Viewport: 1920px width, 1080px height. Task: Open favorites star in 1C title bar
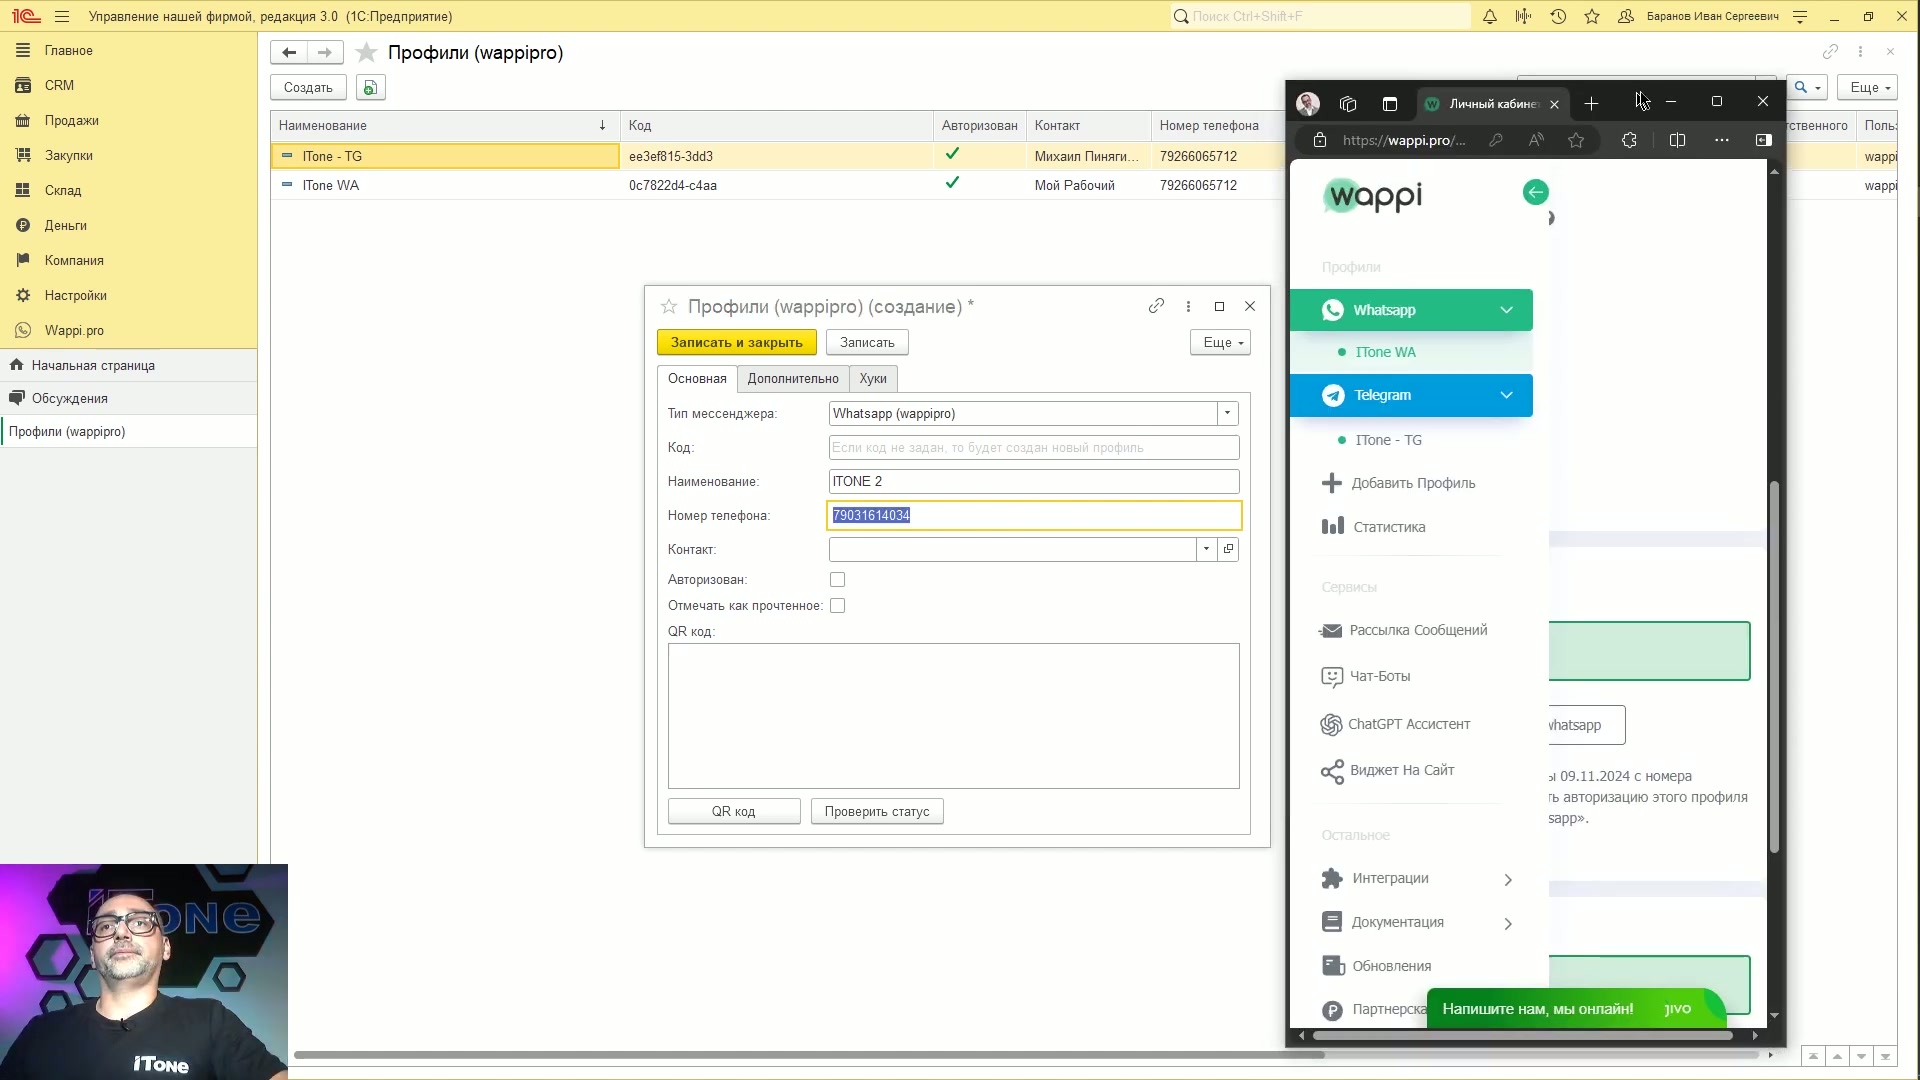1592,16
